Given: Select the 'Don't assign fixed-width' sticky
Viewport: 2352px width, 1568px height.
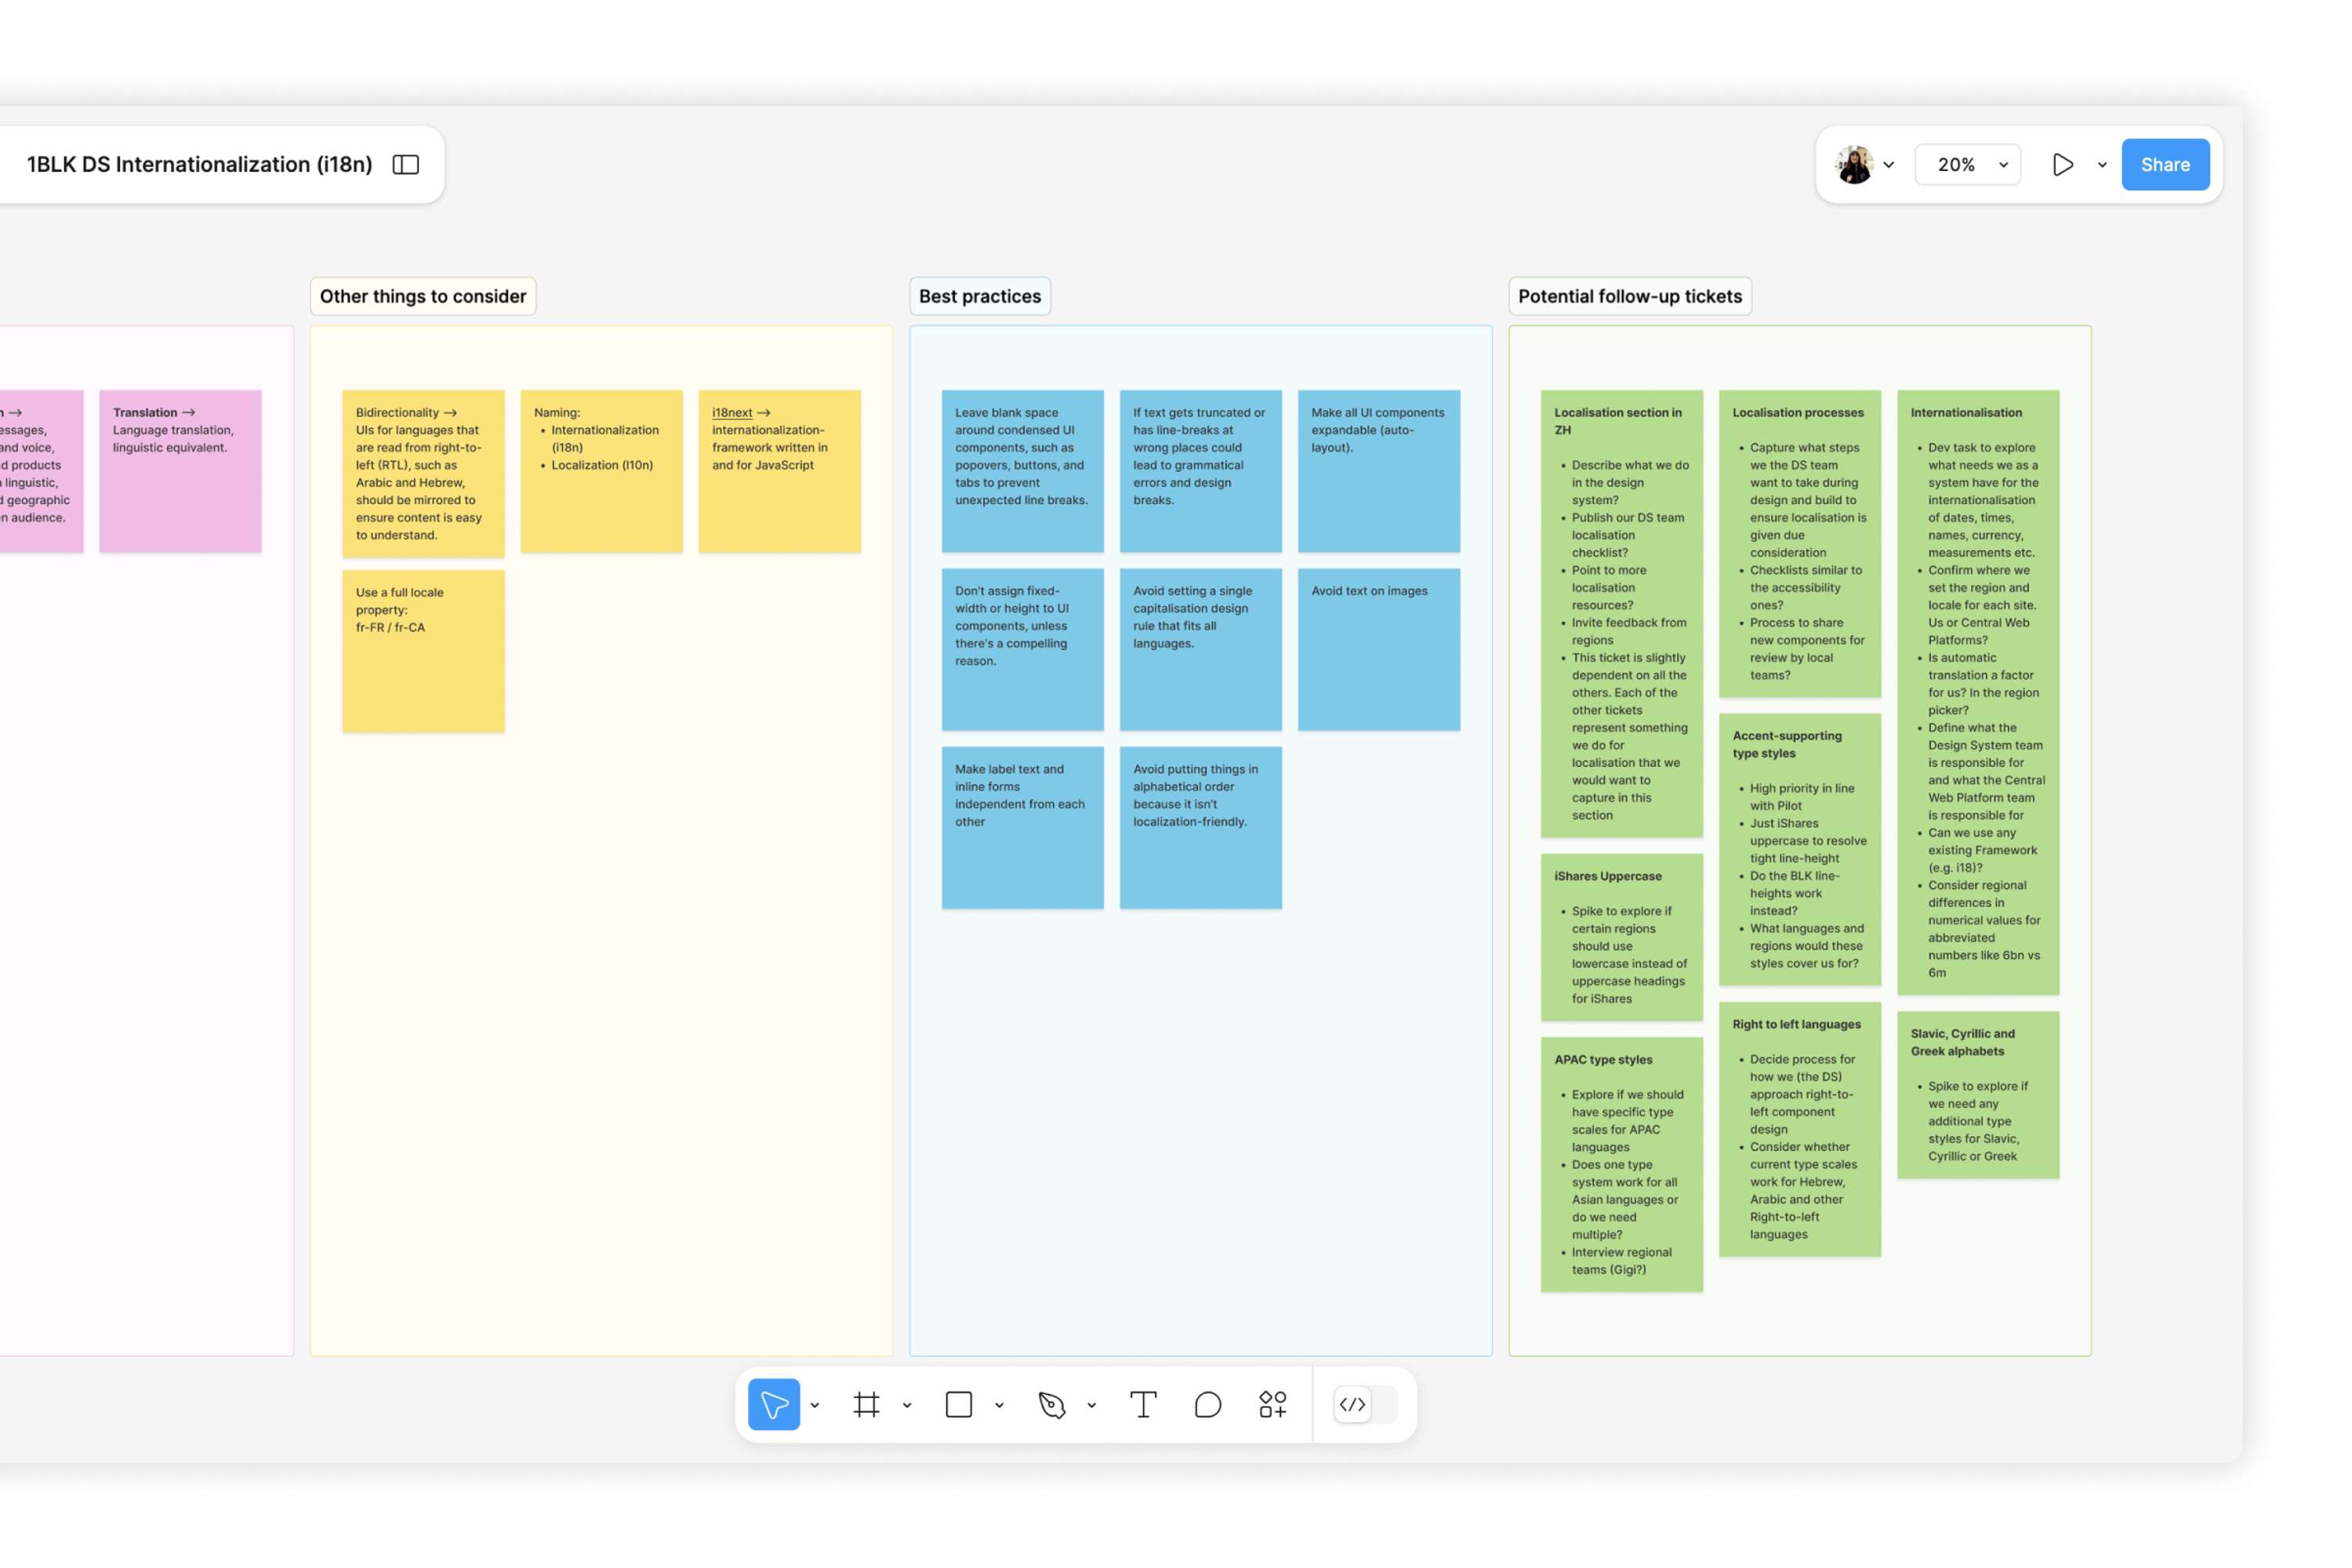Looking at the screenshot, I should pos(1022,649).
